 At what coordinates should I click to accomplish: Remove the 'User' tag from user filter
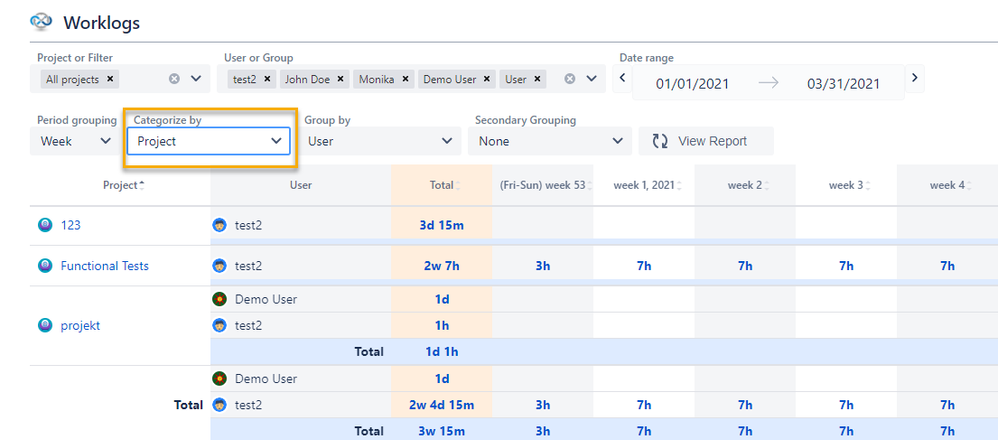coord(538,79)
